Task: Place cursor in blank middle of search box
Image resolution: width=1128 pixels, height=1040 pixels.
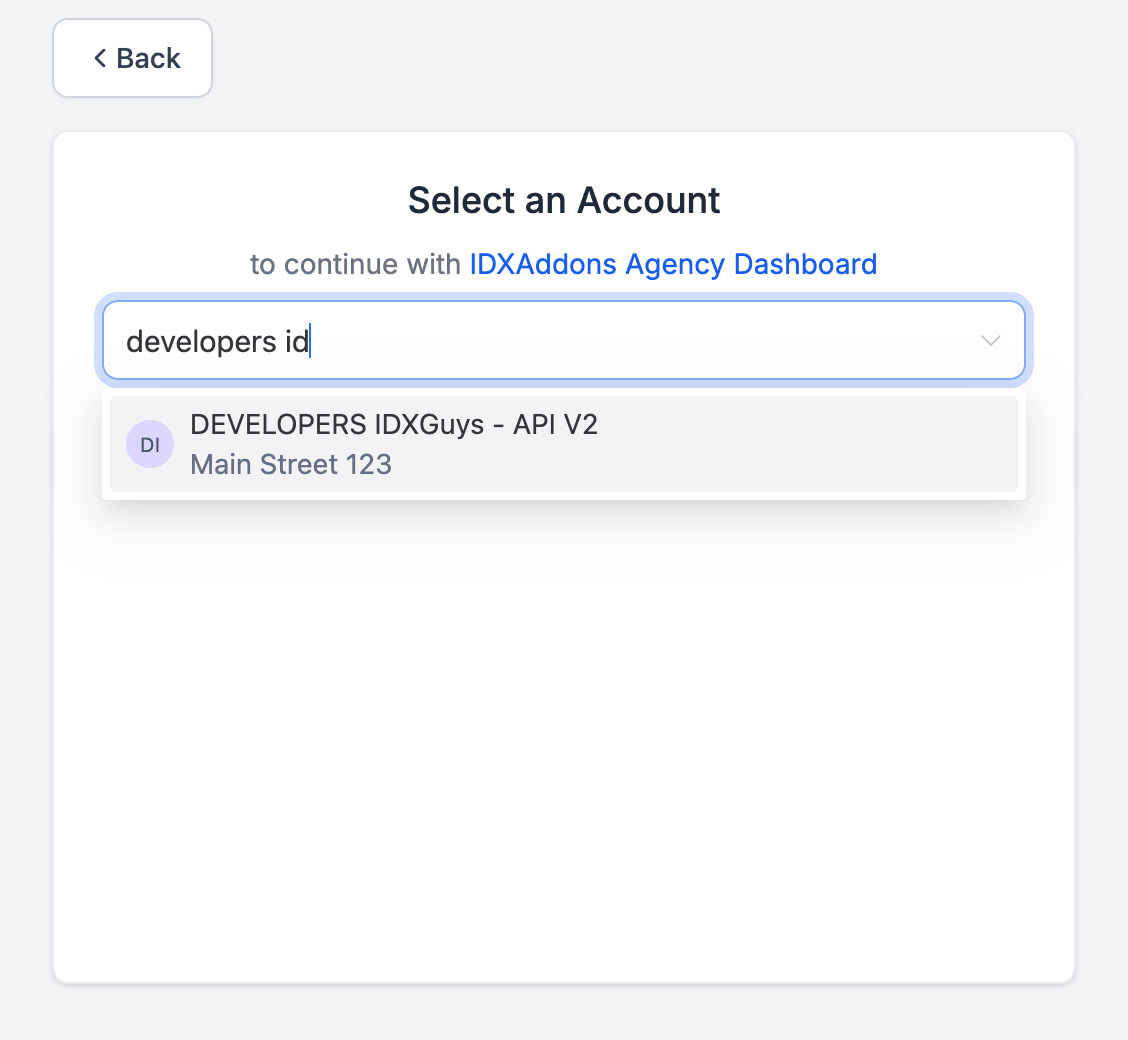Action: pos(640,341)
